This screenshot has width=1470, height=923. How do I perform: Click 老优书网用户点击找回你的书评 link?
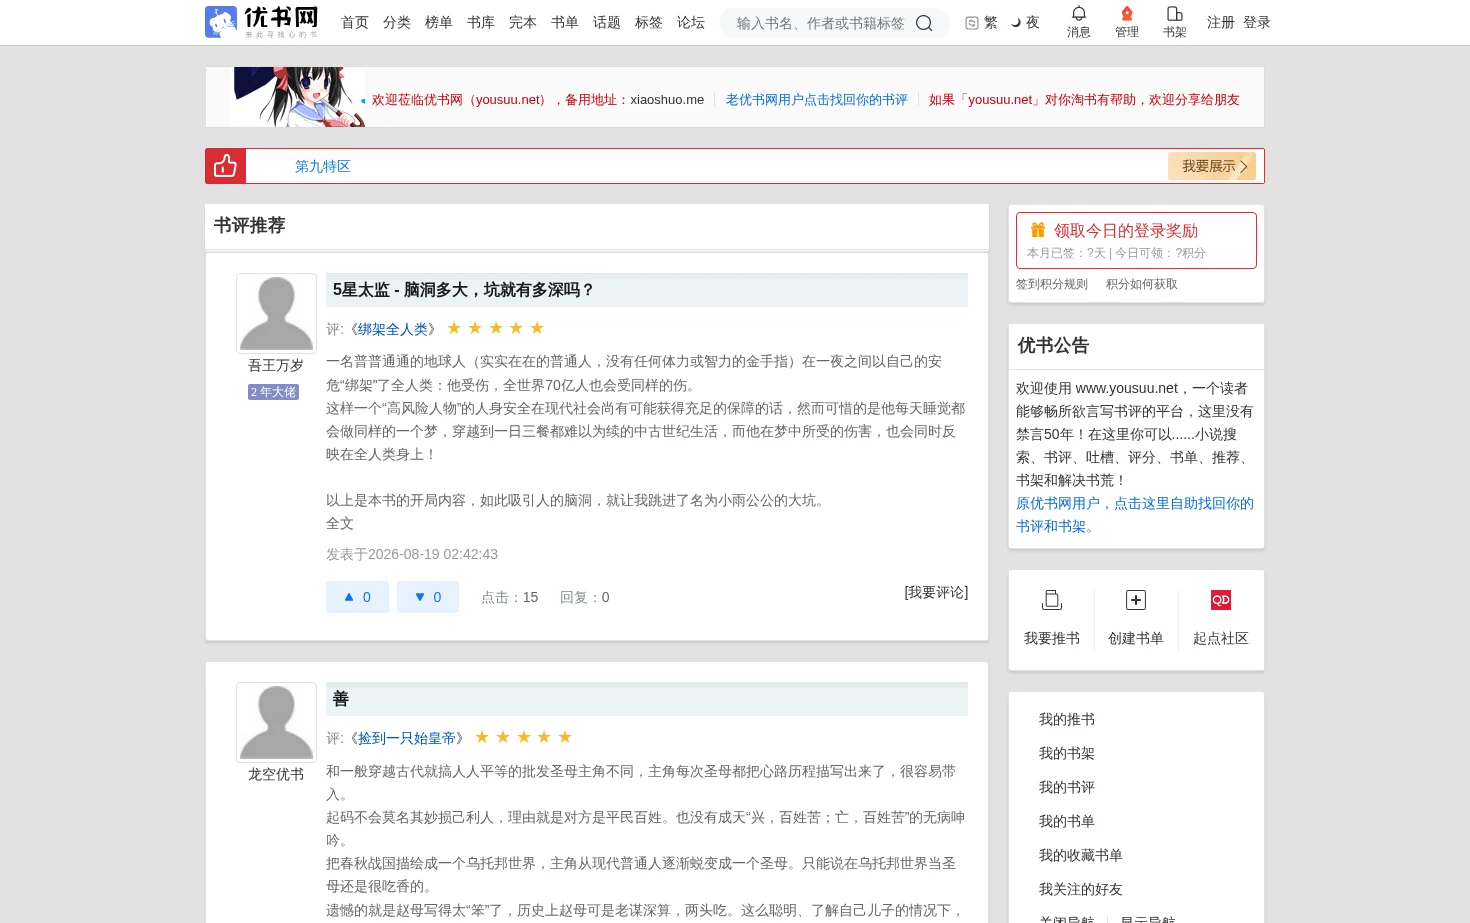coord(817,100)
